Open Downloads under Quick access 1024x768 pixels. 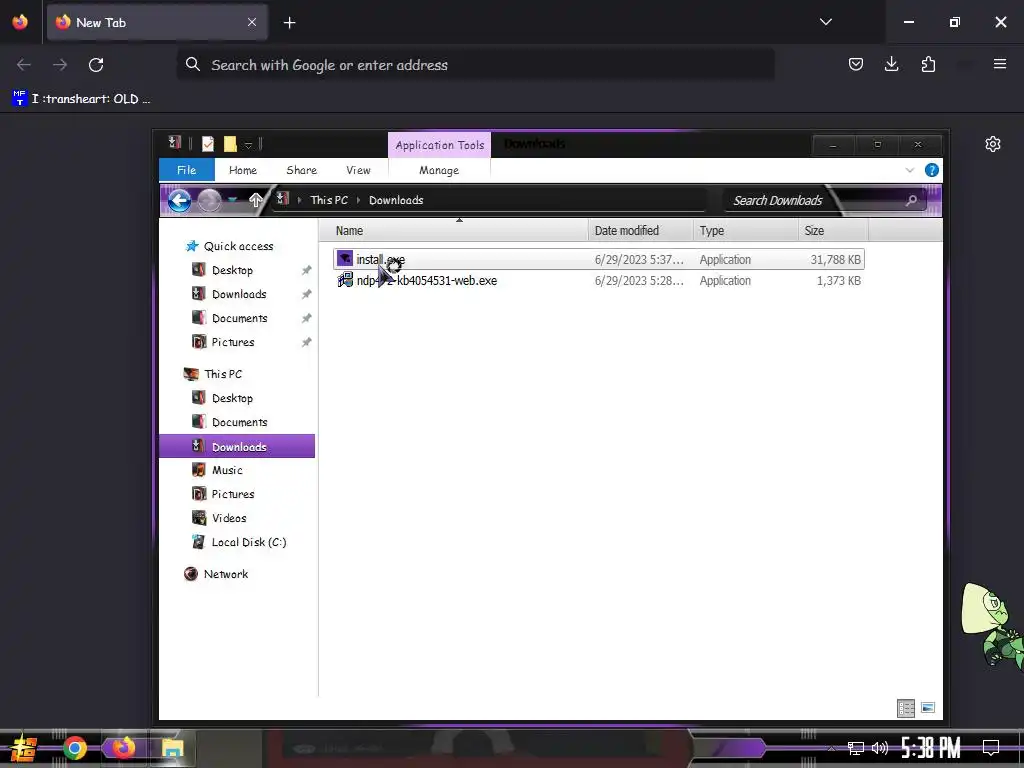(x=239, y=294)
